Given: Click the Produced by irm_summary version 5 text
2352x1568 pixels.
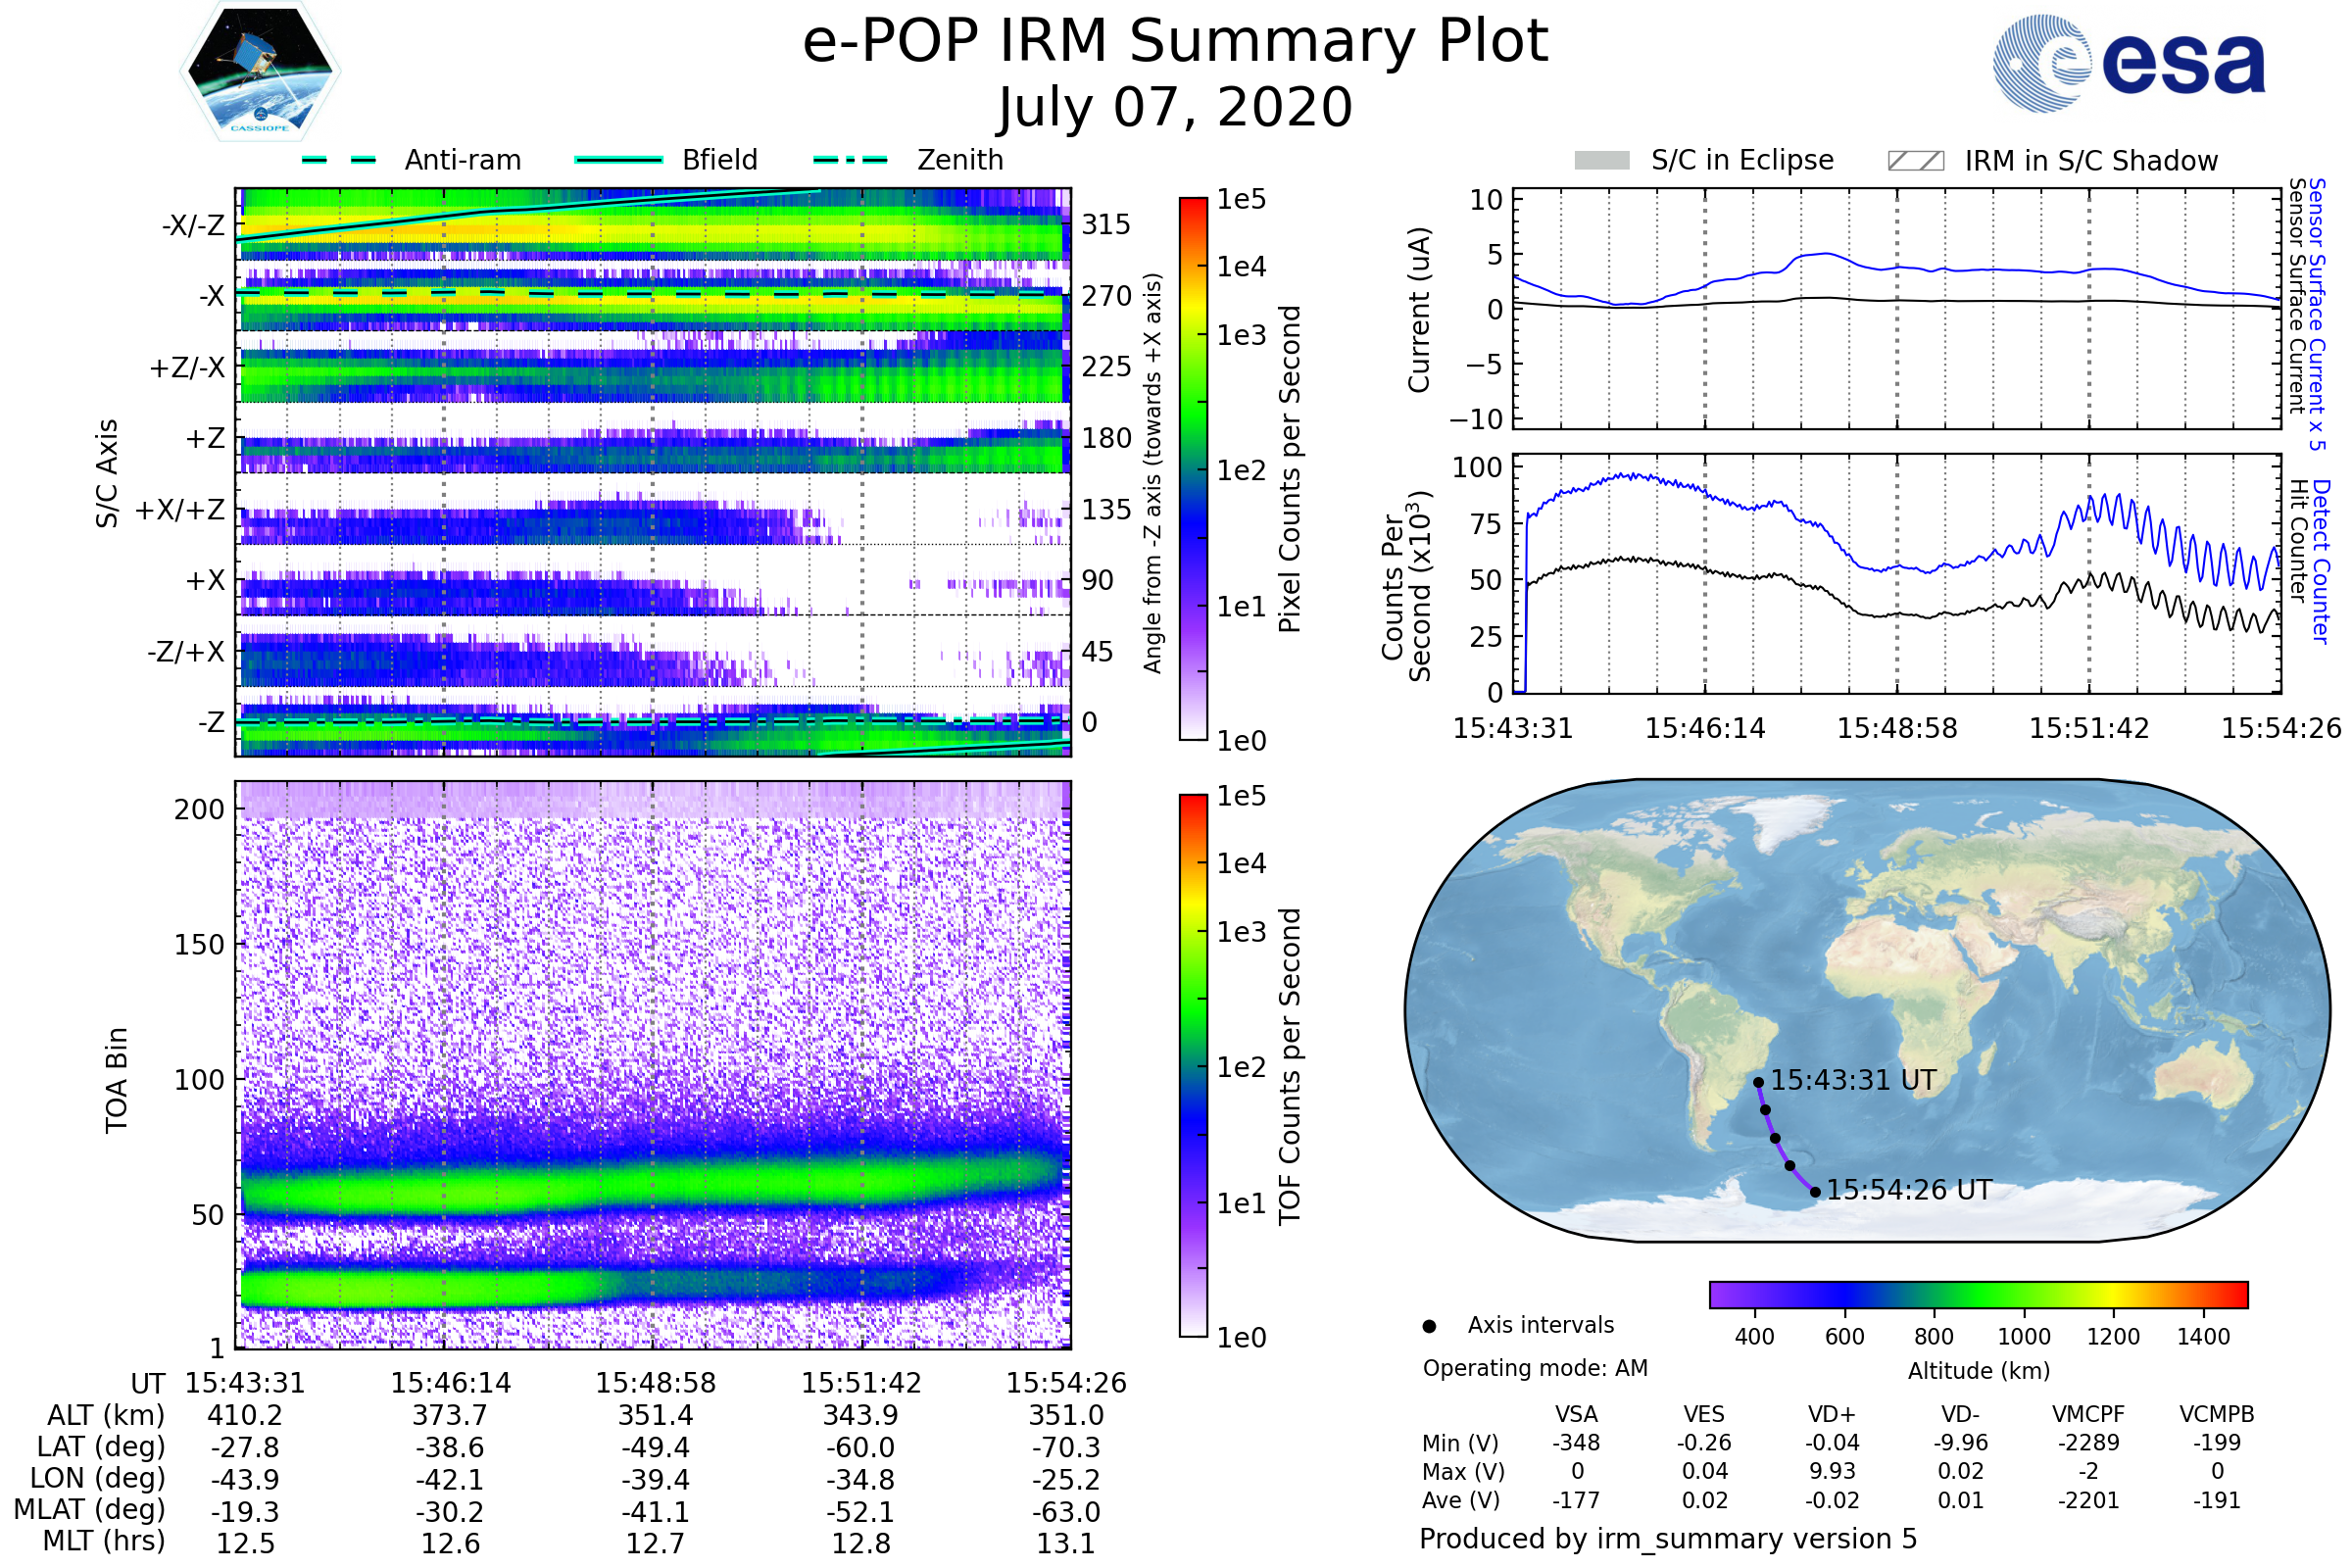Looking at the screenshot, I should tap(1668, 1538).
